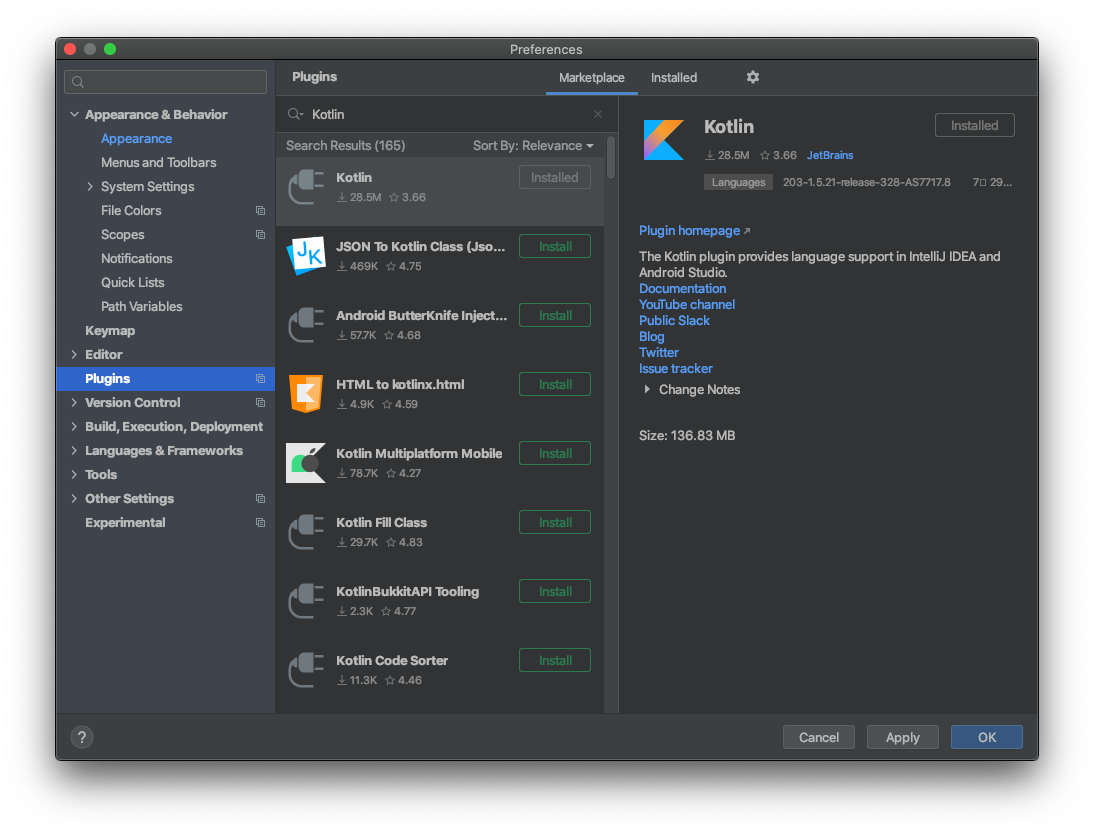Open the Twitter link
This screenshot has width=1094, height=834.
(659, 352)
